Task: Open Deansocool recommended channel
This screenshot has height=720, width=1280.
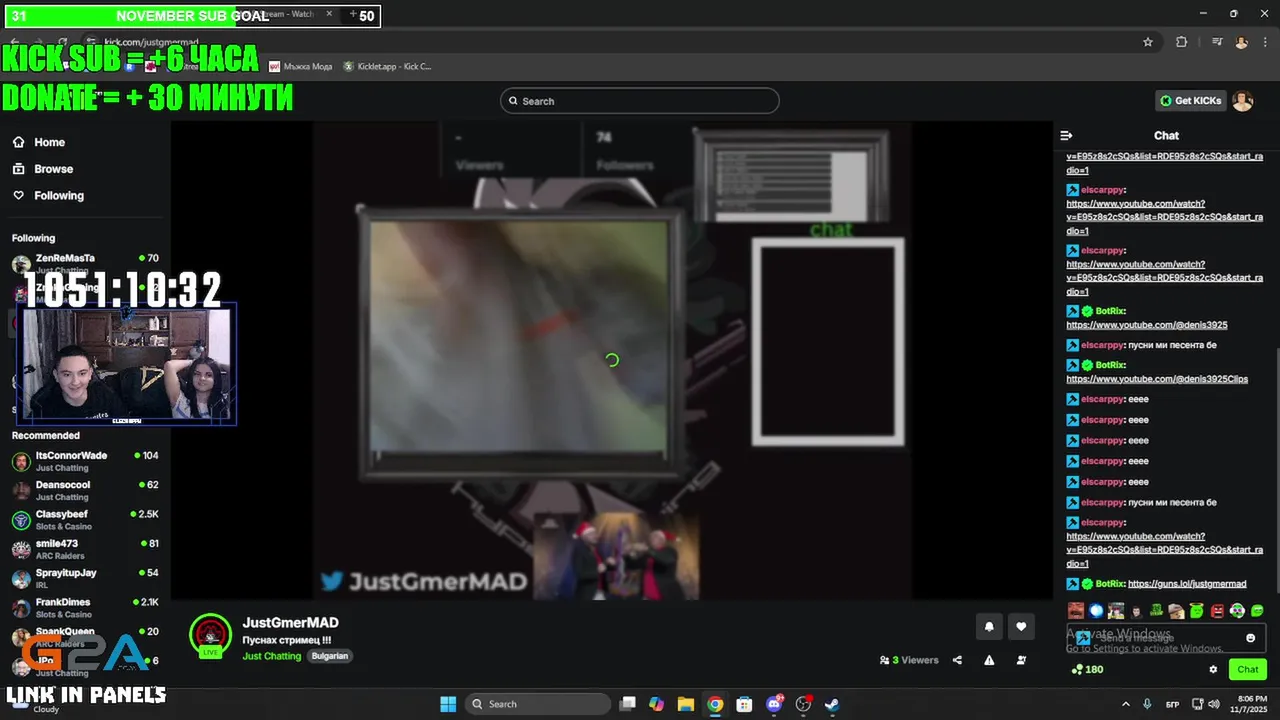Action: pos(84,490)
